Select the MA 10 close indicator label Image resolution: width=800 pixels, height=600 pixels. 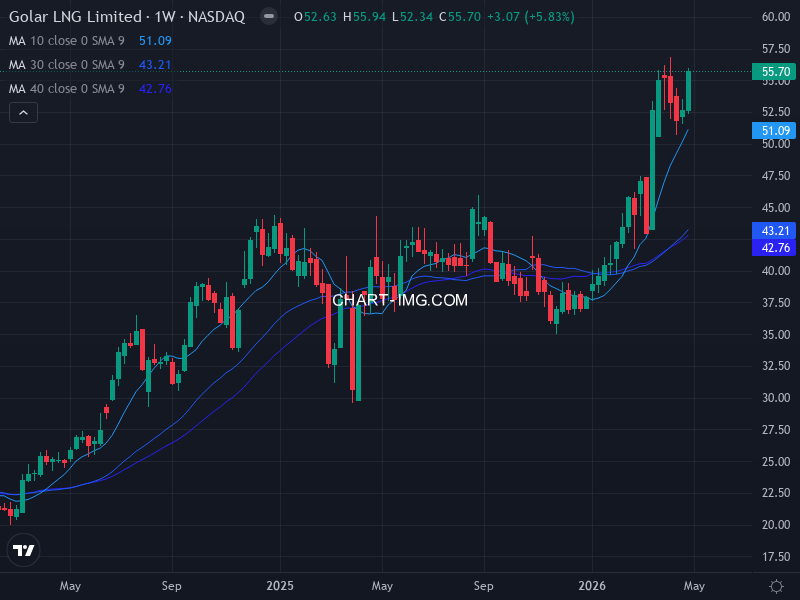[66, 41]
